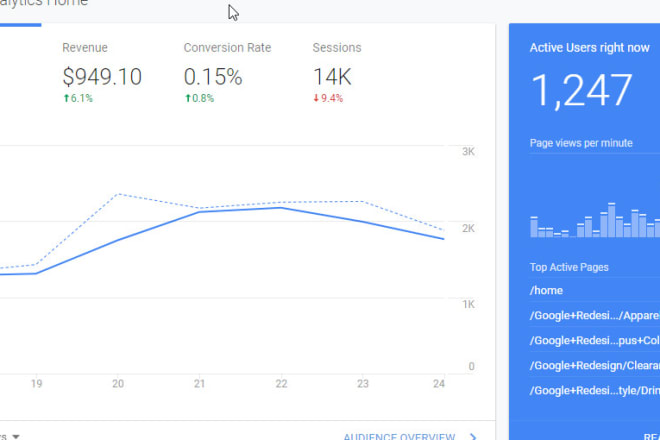Click the red Sessions 9.4% down arrow
Viewport: 660px width, 440px height.
[316, 98]
